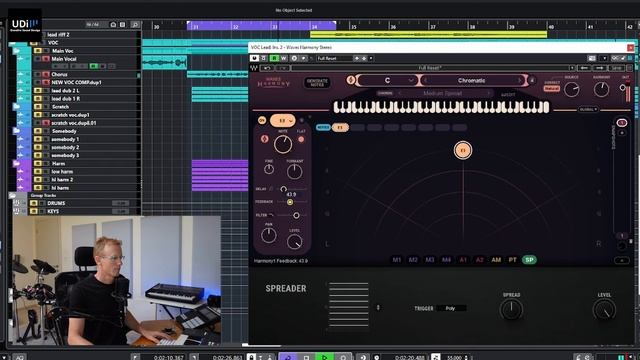Image resolution: width=640 pixels, height=360 pixels.
Task: Click the Generate Notes button
Action: 317,82
